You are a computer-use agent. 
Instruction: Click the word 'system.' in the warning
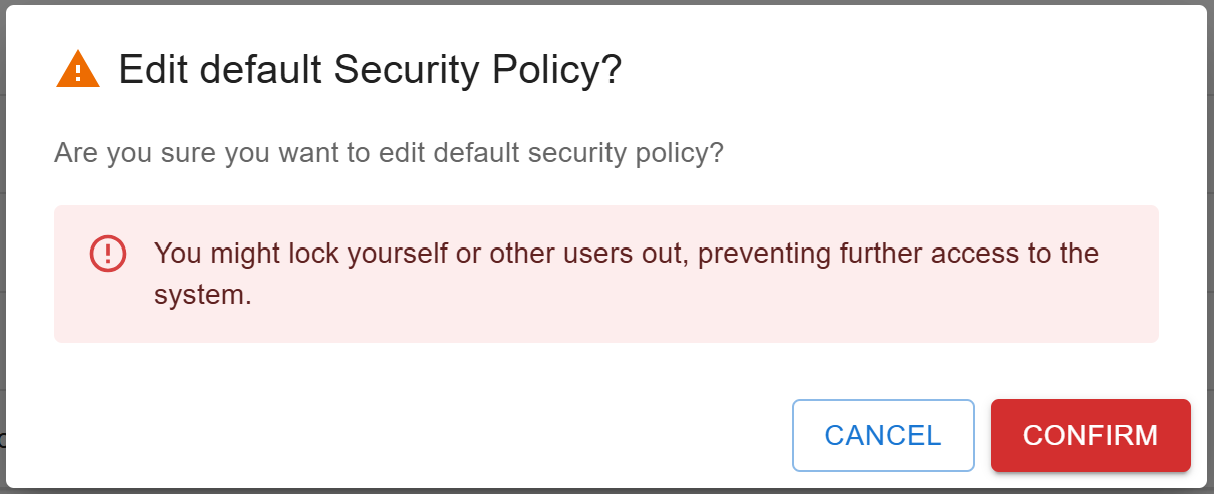click(x=202, y=295)
